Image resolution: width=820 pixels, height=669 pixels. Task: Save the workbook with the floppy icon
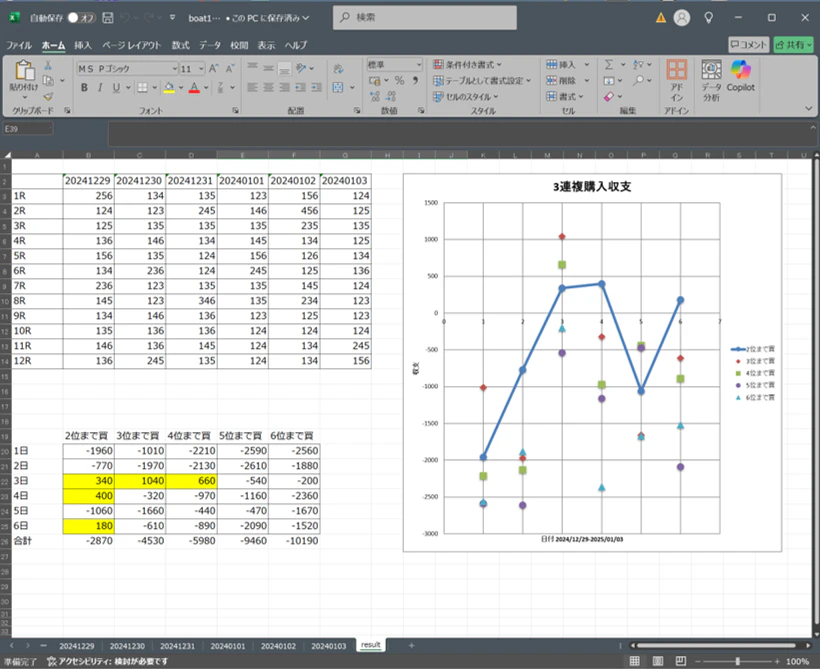click(x=108, y=18)
